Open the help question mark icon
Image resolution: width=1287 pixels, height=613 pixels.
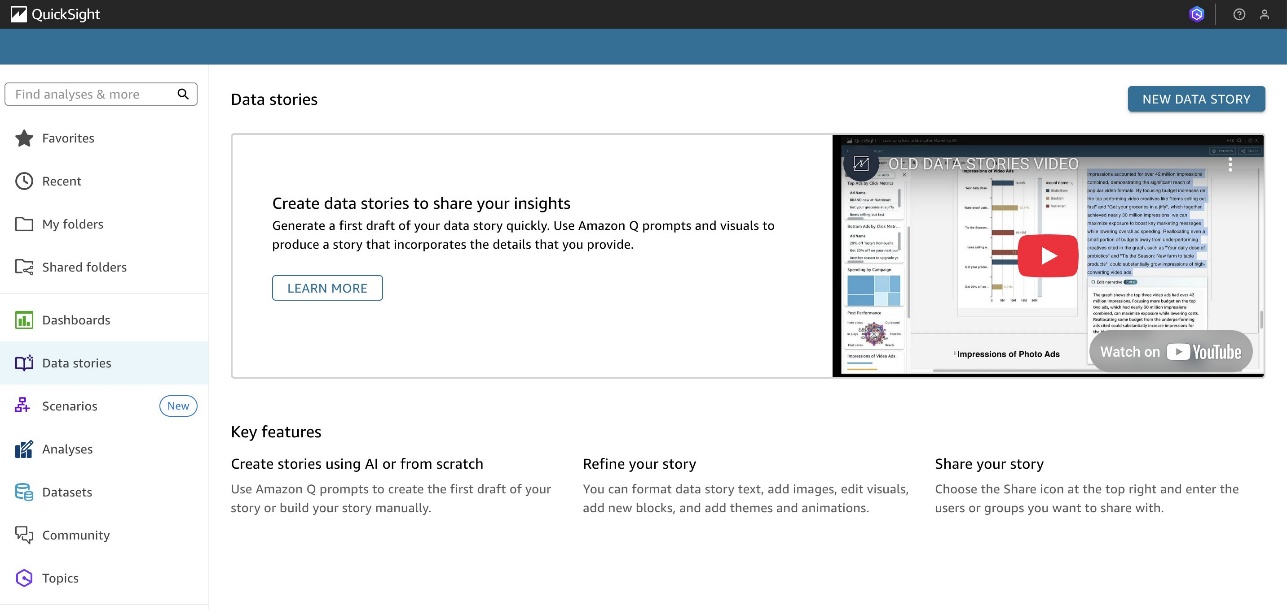1239,14
